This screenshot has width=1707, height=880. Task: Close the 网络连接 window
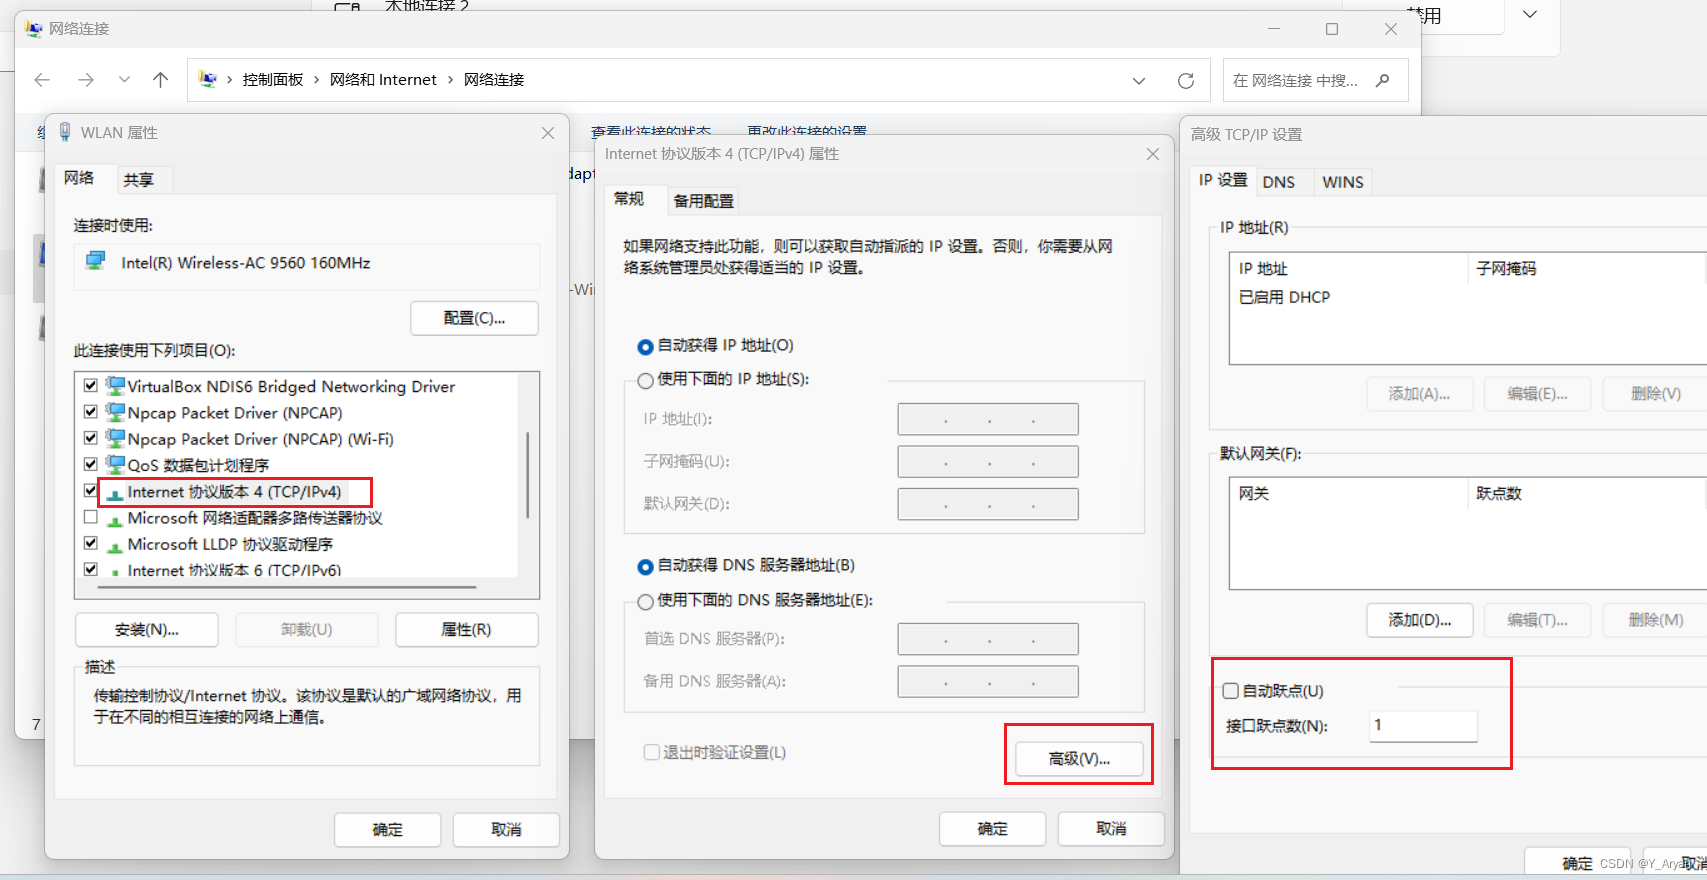[1391, 29]
